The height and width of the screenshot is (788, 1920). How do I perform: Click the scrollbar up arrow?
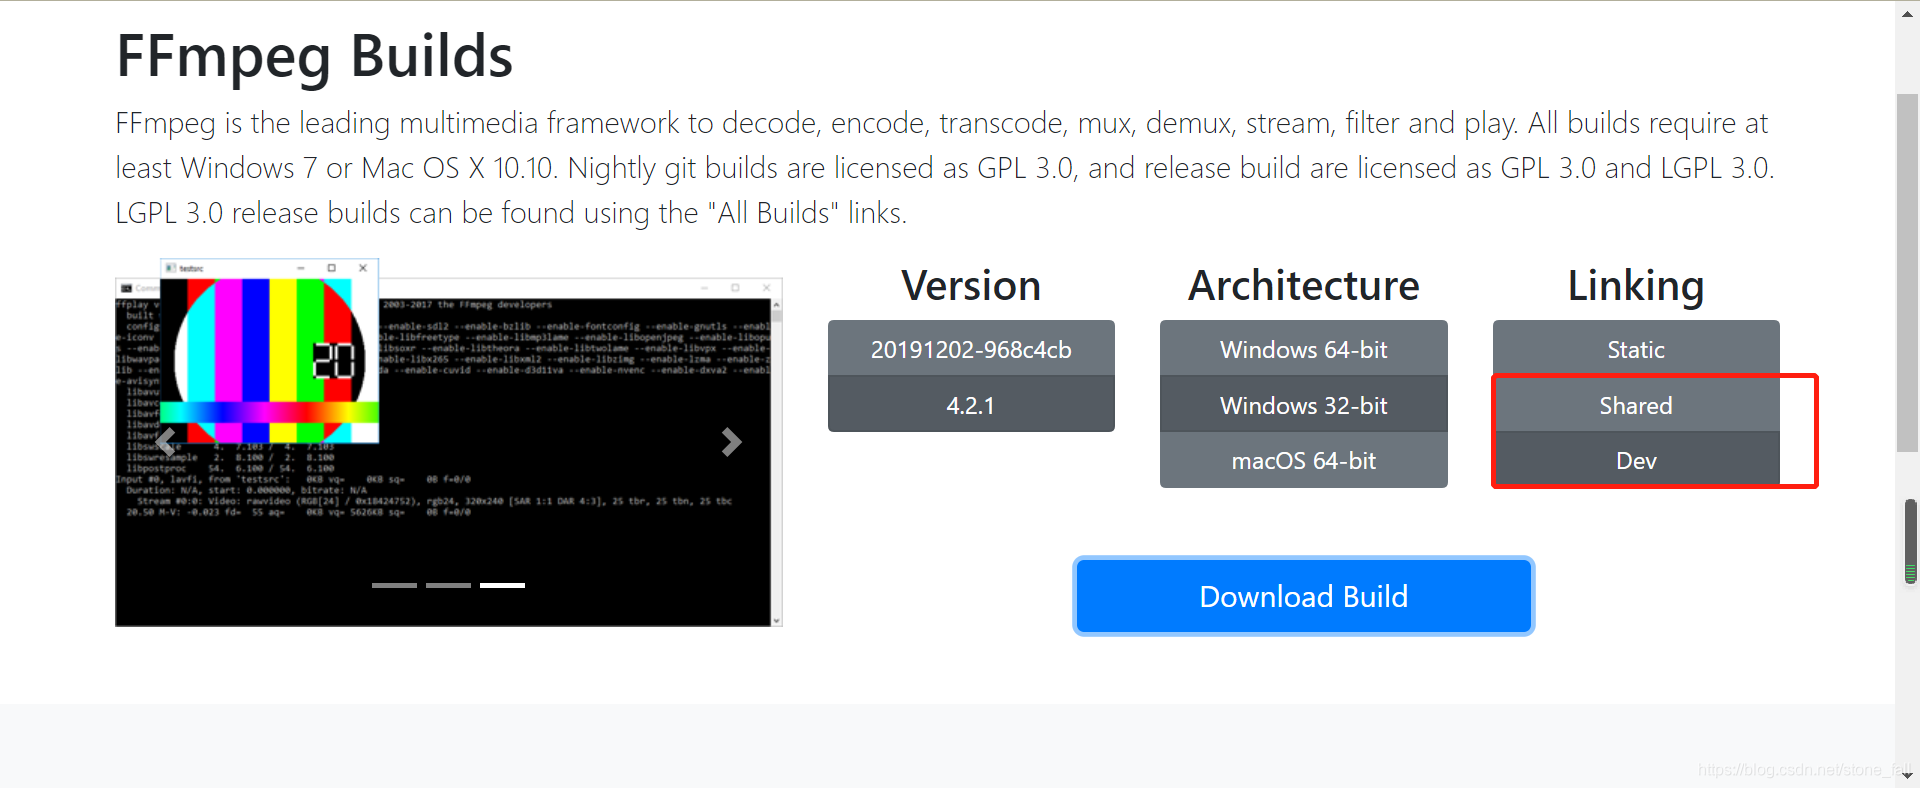click(x=1908, y=13)
